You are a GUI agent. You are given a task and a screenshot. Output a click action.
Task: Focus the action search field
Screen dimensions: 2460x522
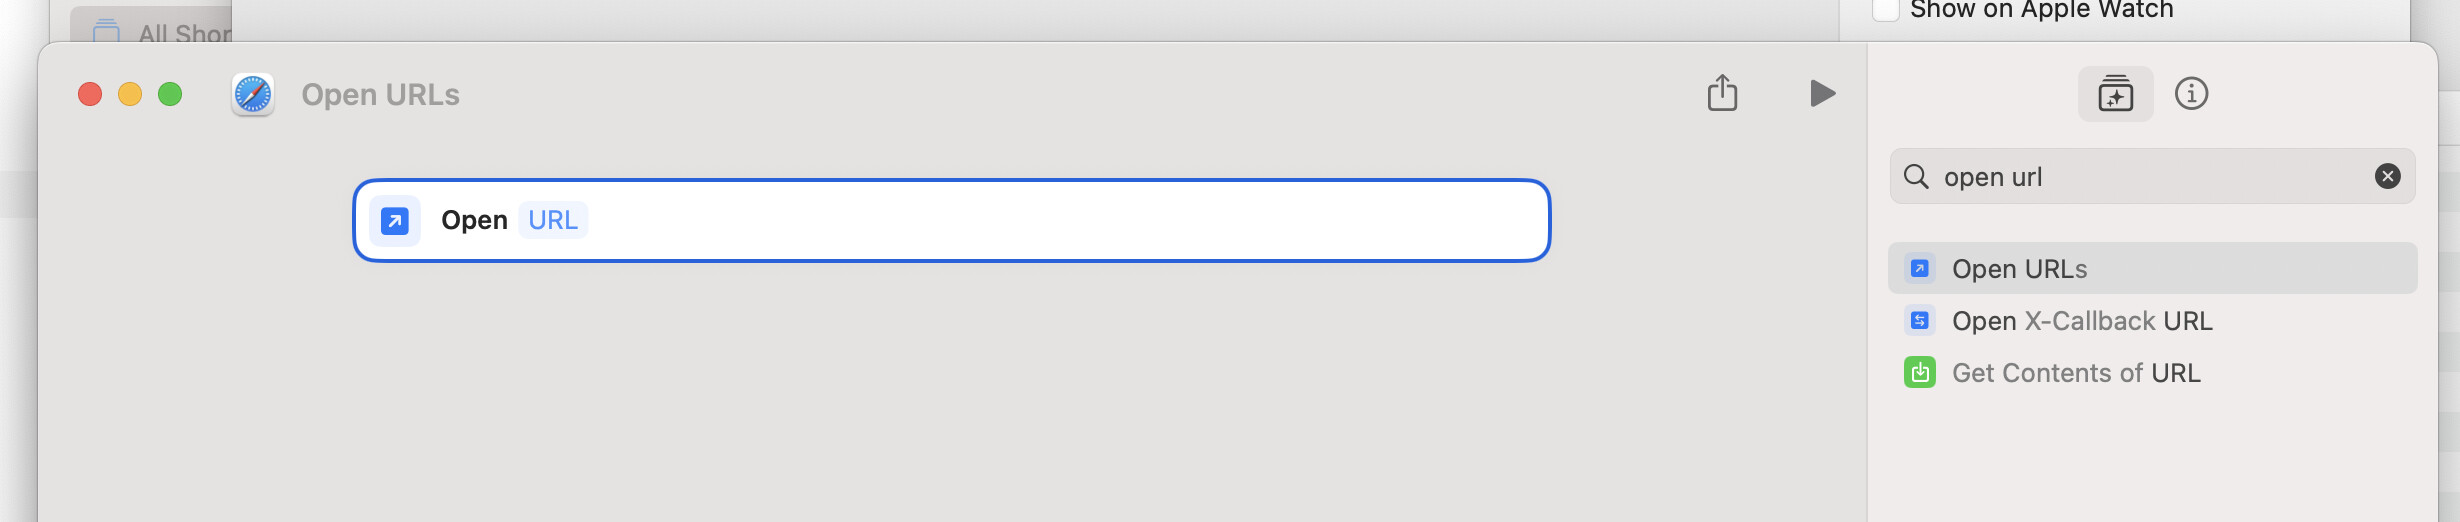tap(2150, 177)
